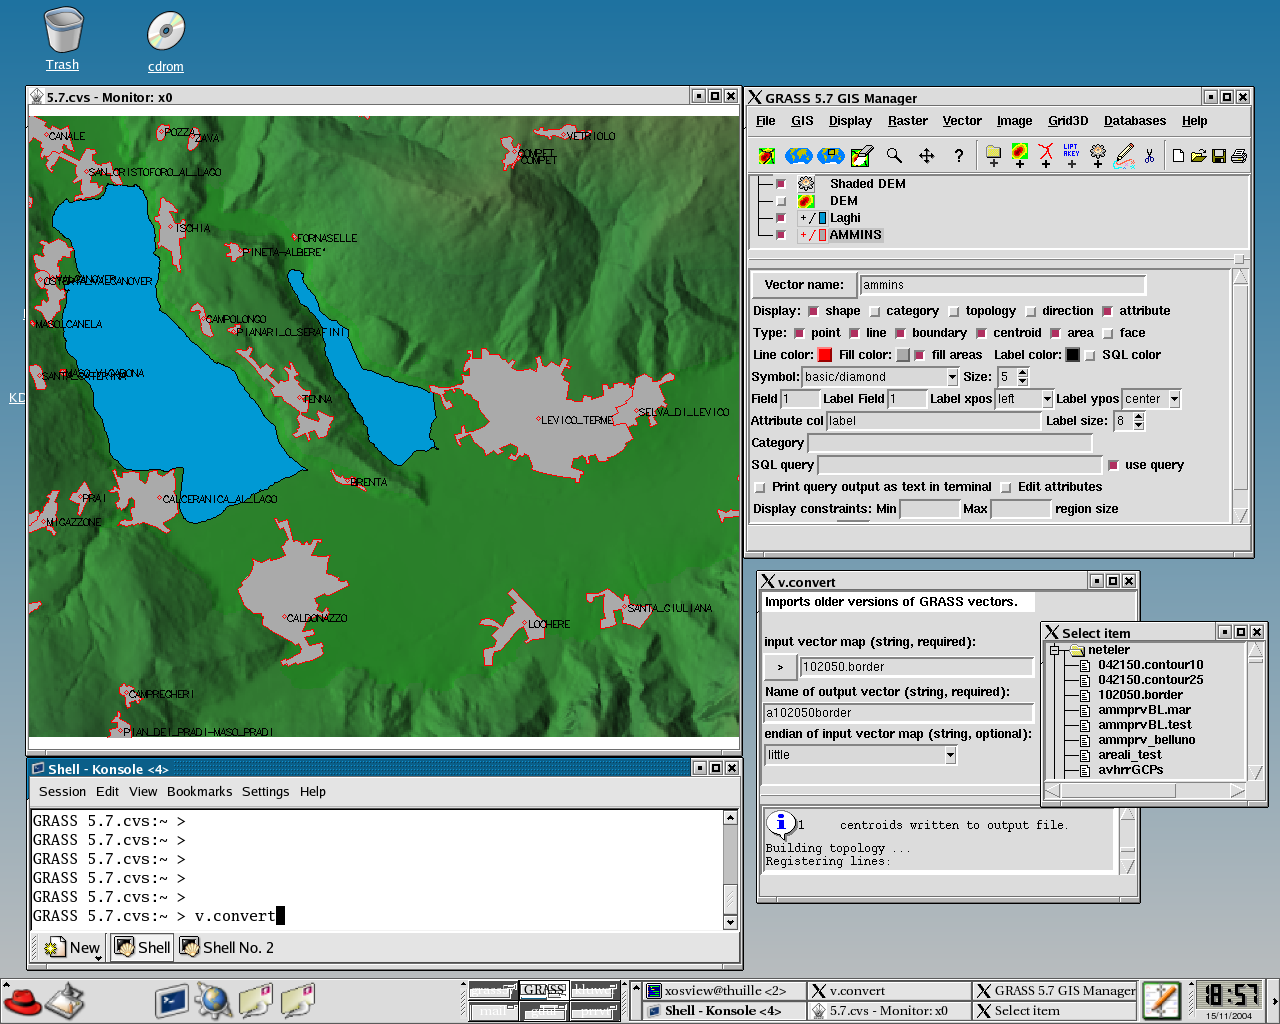Click the printer icon in GIS Manager
1280x1024 pixels.
point(1239,155)
